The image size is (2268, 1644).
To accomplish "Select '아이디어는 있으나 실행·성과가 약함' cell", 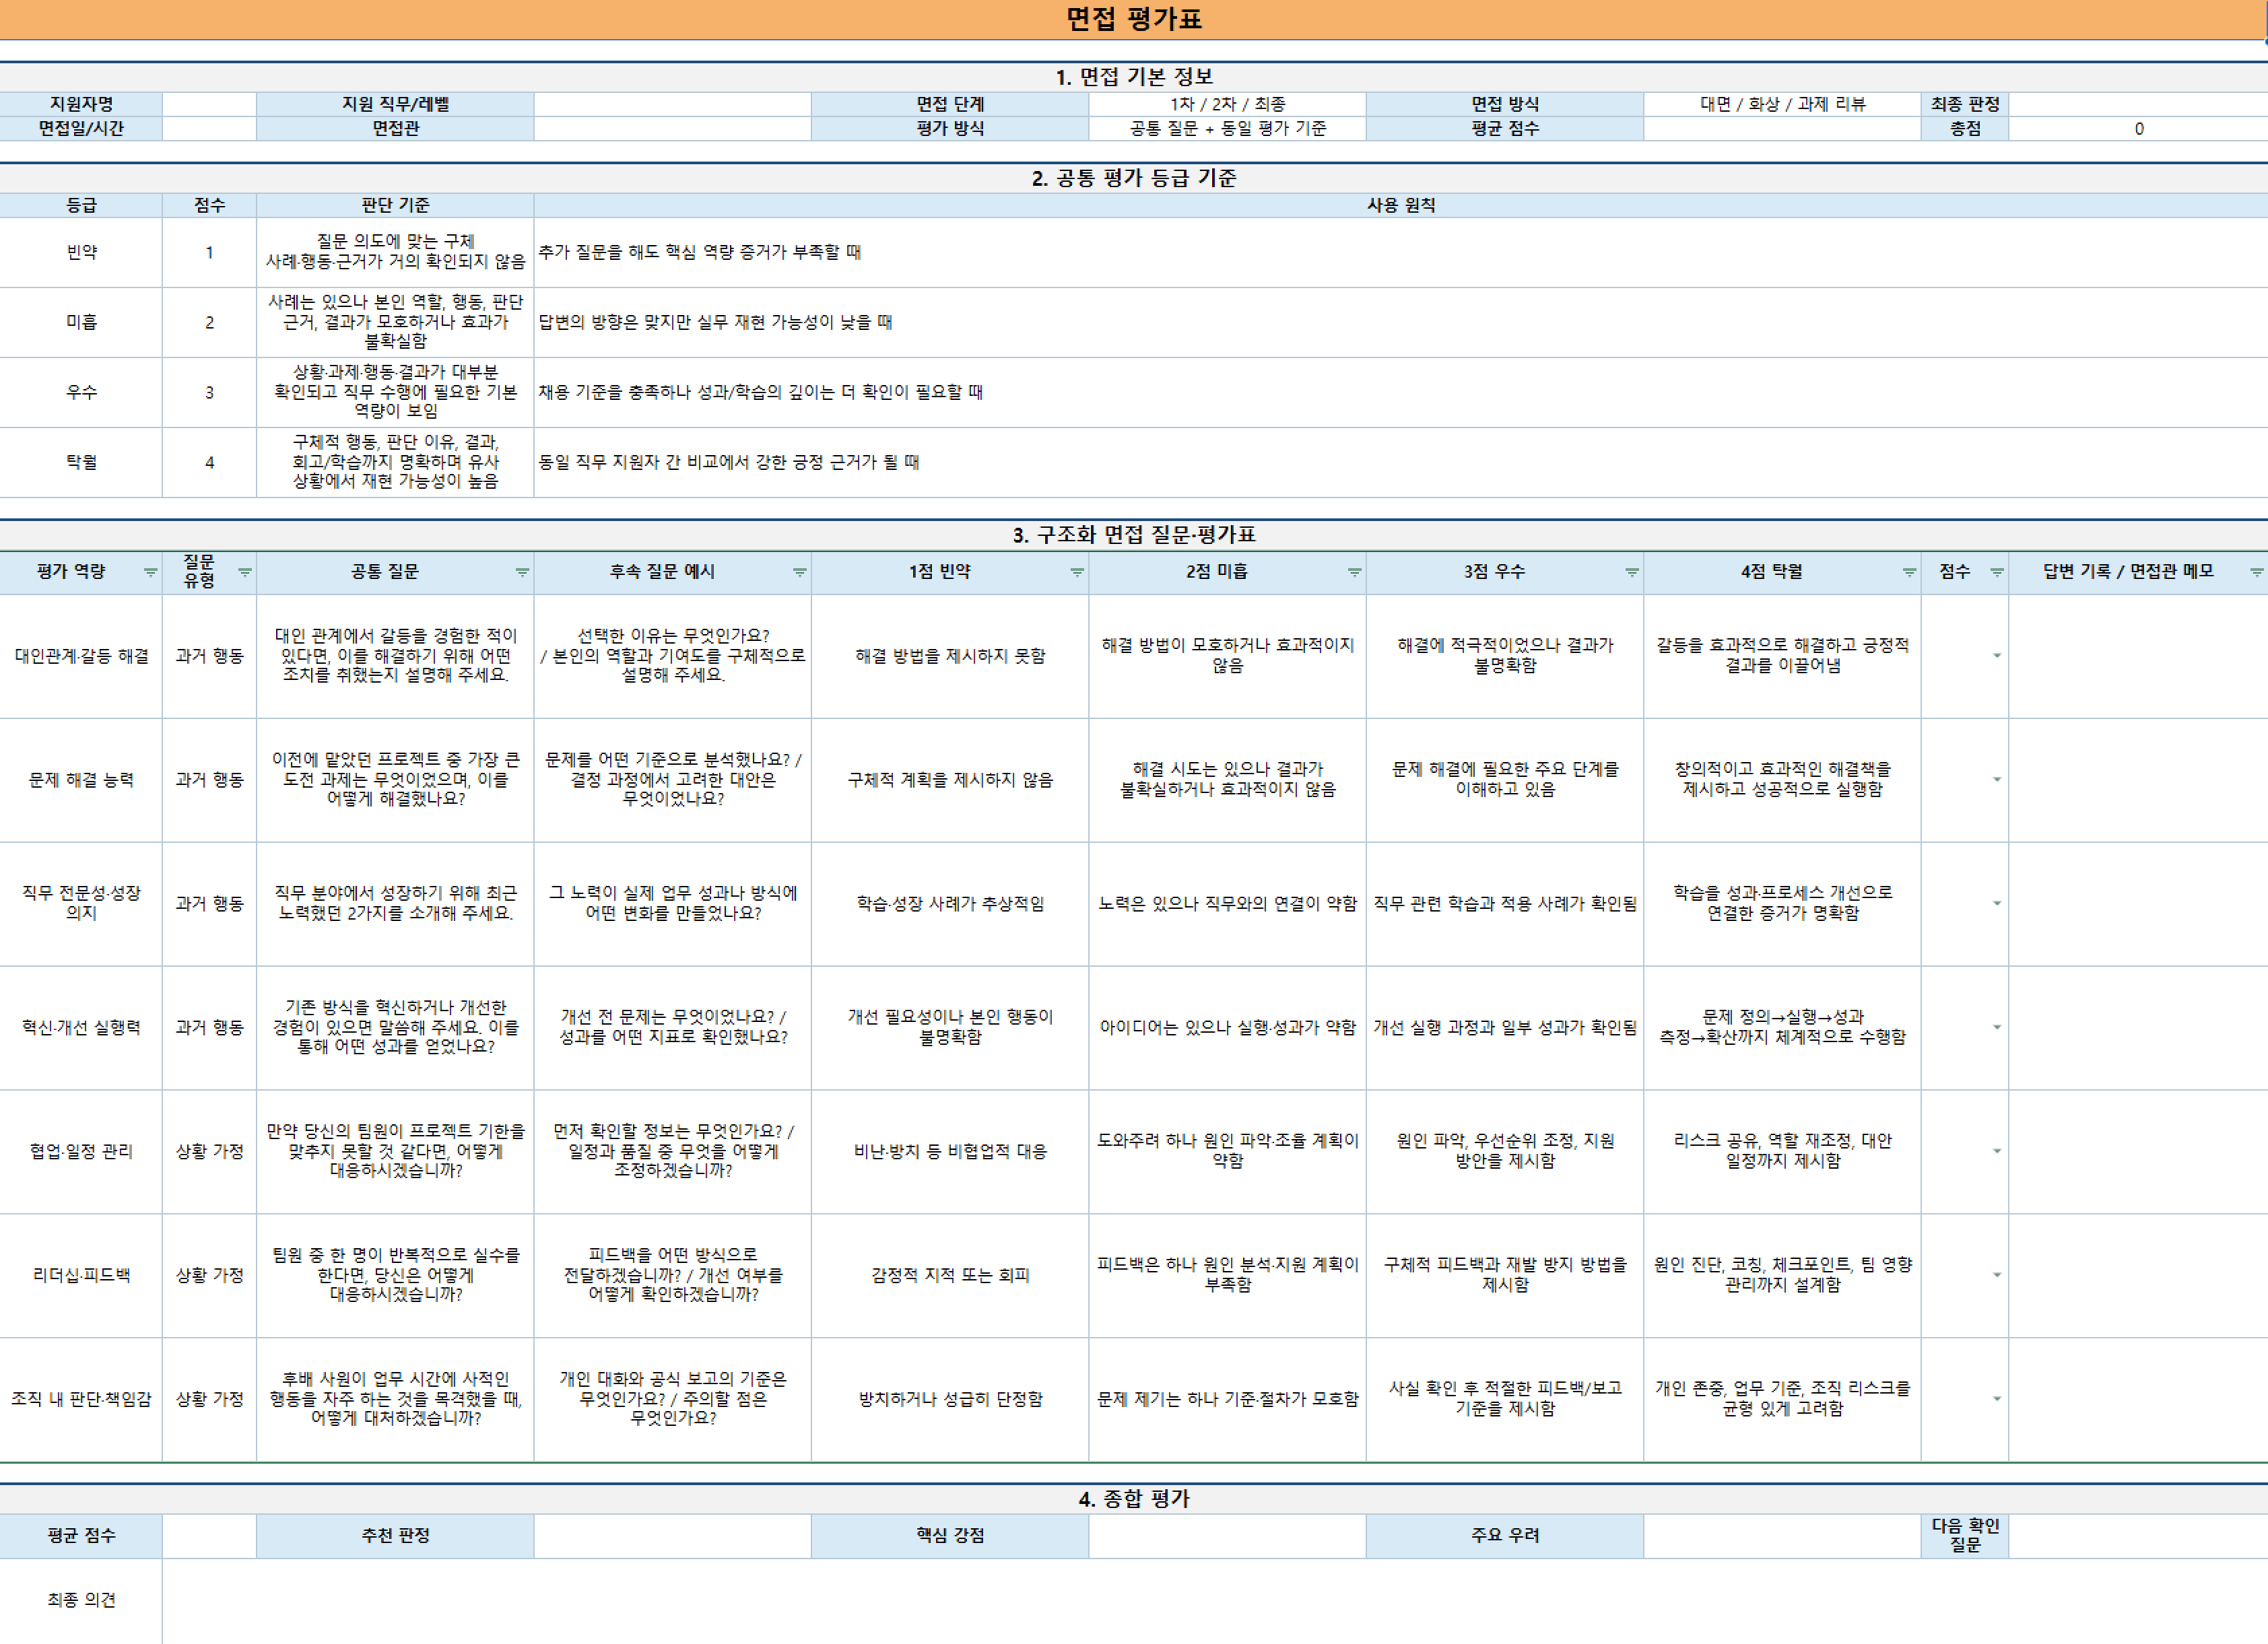I will click(x=1227, y=1028).
